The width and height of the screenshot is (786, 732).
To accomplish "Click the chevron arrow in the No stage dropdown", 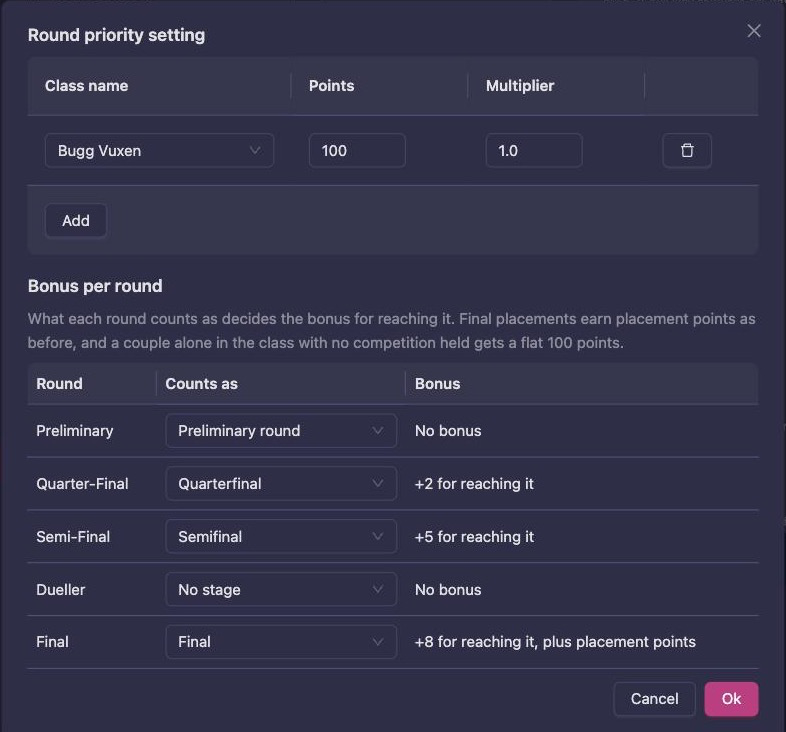I will (x=377, y=590).
